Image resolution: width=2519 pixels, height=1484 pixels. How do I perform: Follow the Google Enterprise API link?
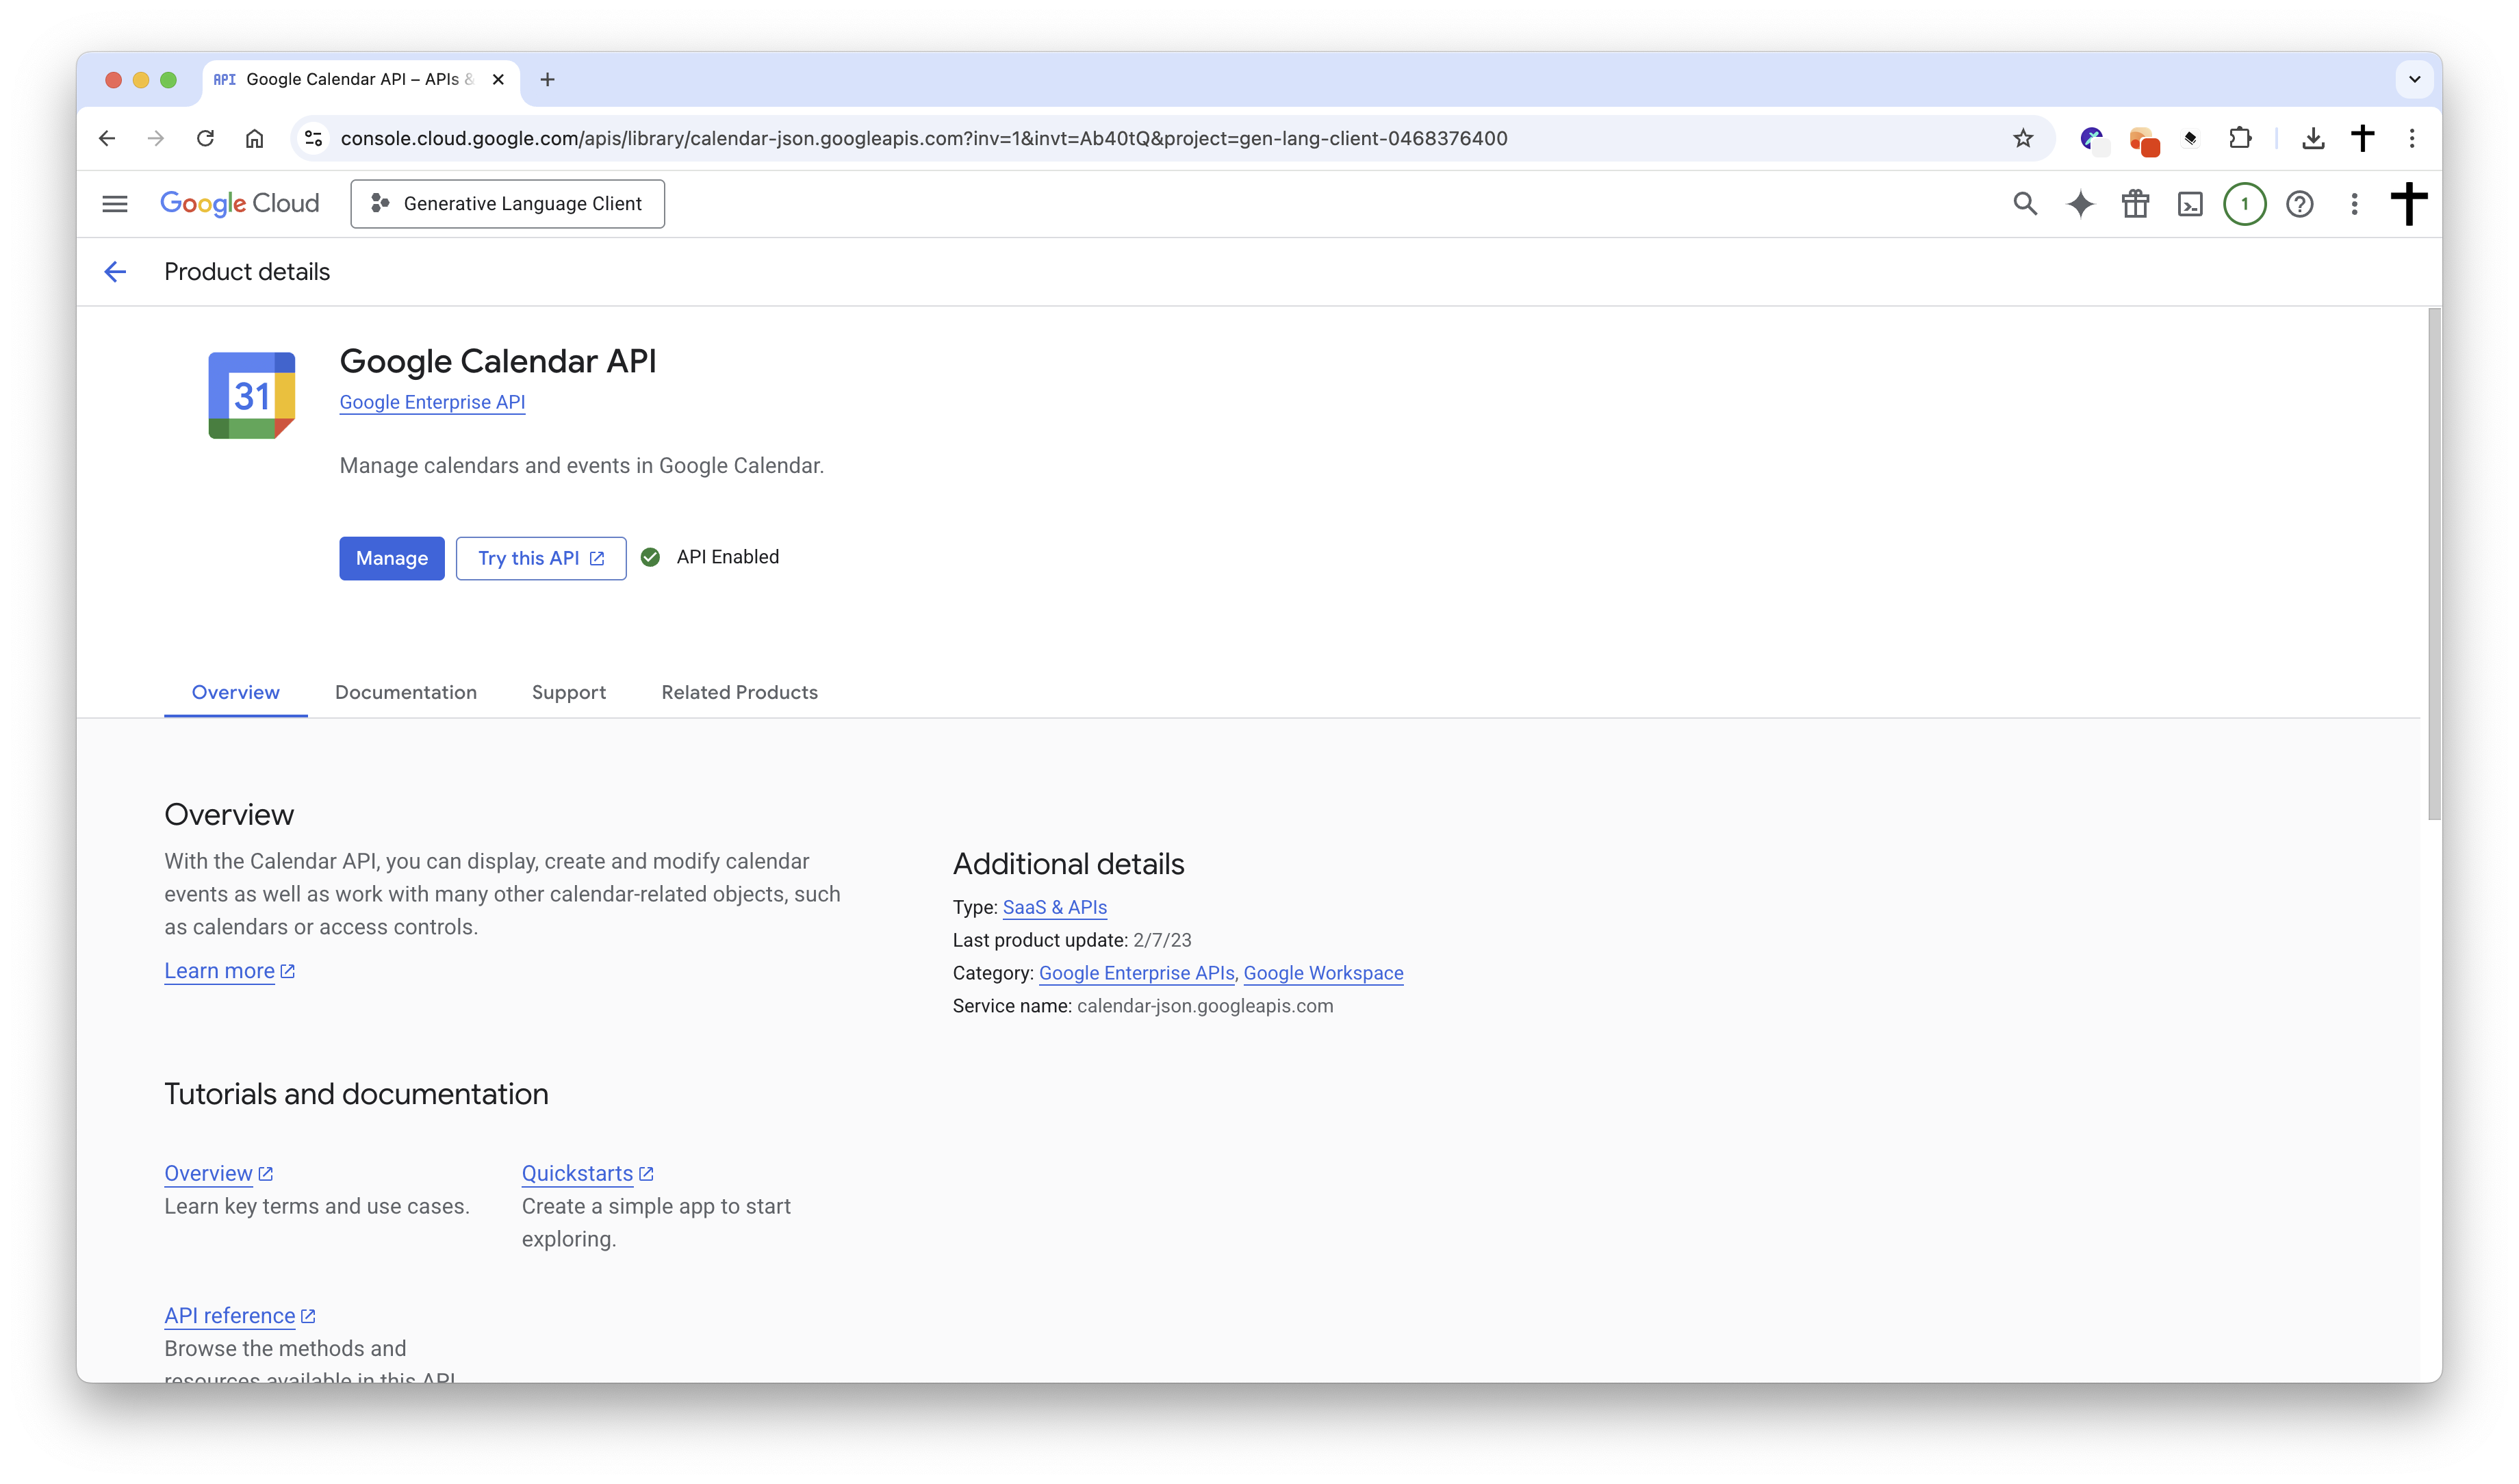coord(432,402)
